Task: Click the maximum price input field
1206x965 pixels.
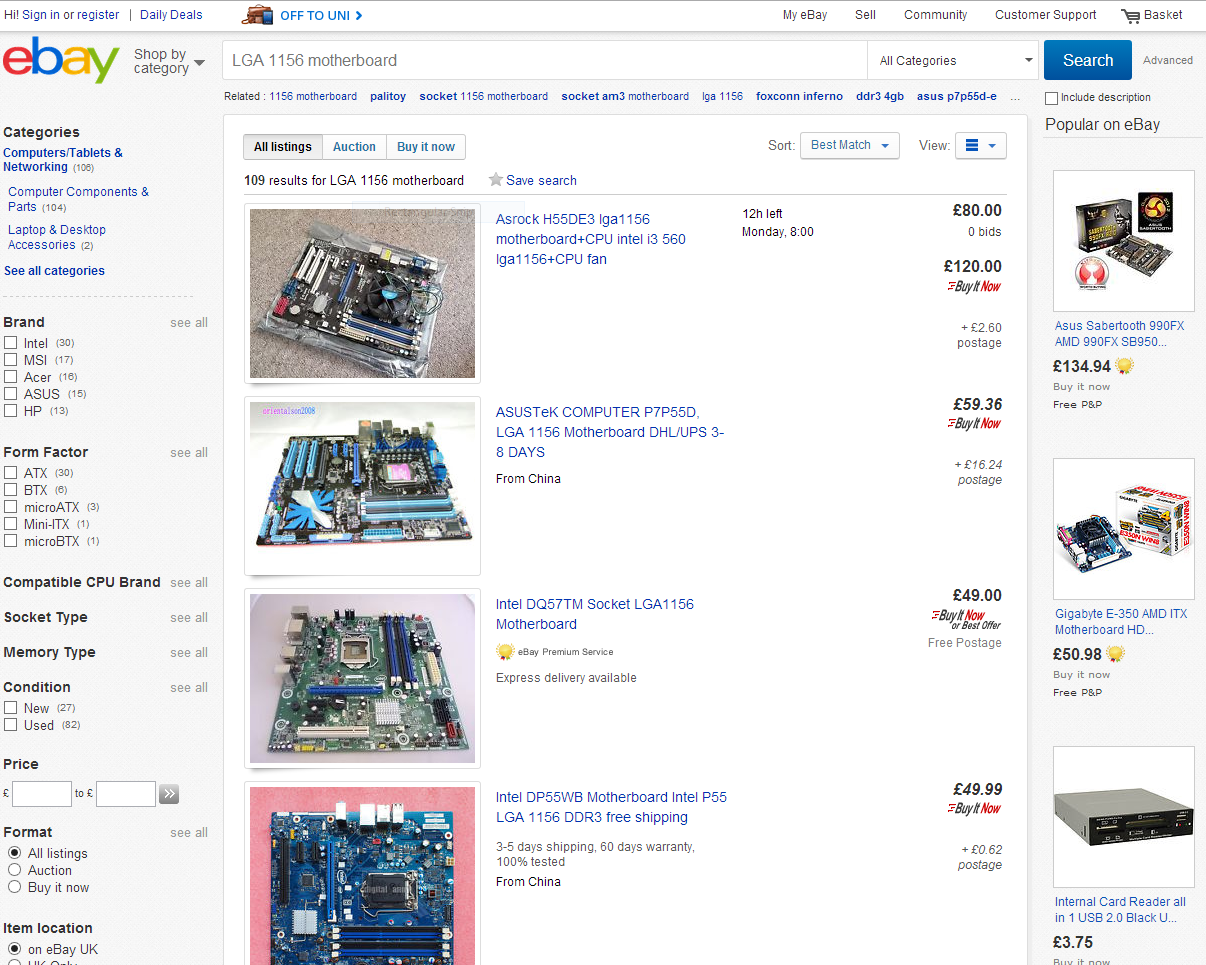Action: 126,794
